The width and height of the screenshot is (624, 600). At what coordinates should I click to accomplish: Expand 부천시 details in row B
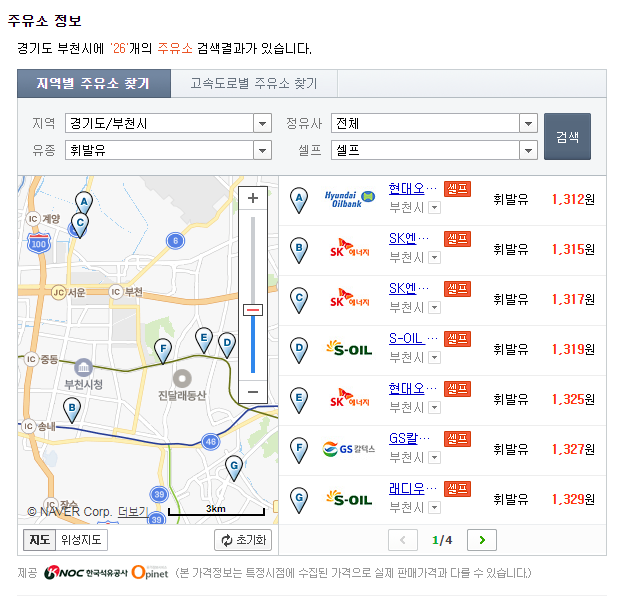[x=435, y=258]
